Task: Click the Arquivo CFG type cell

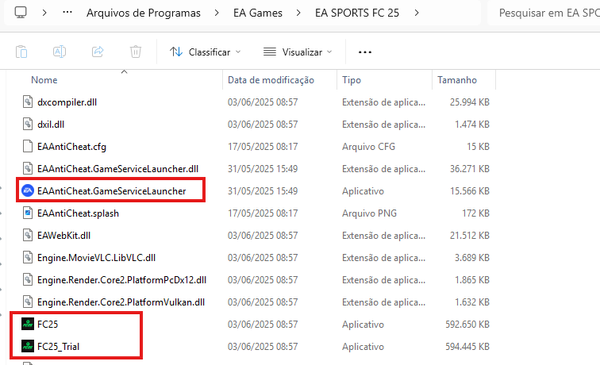Action: tap(368, 147)
